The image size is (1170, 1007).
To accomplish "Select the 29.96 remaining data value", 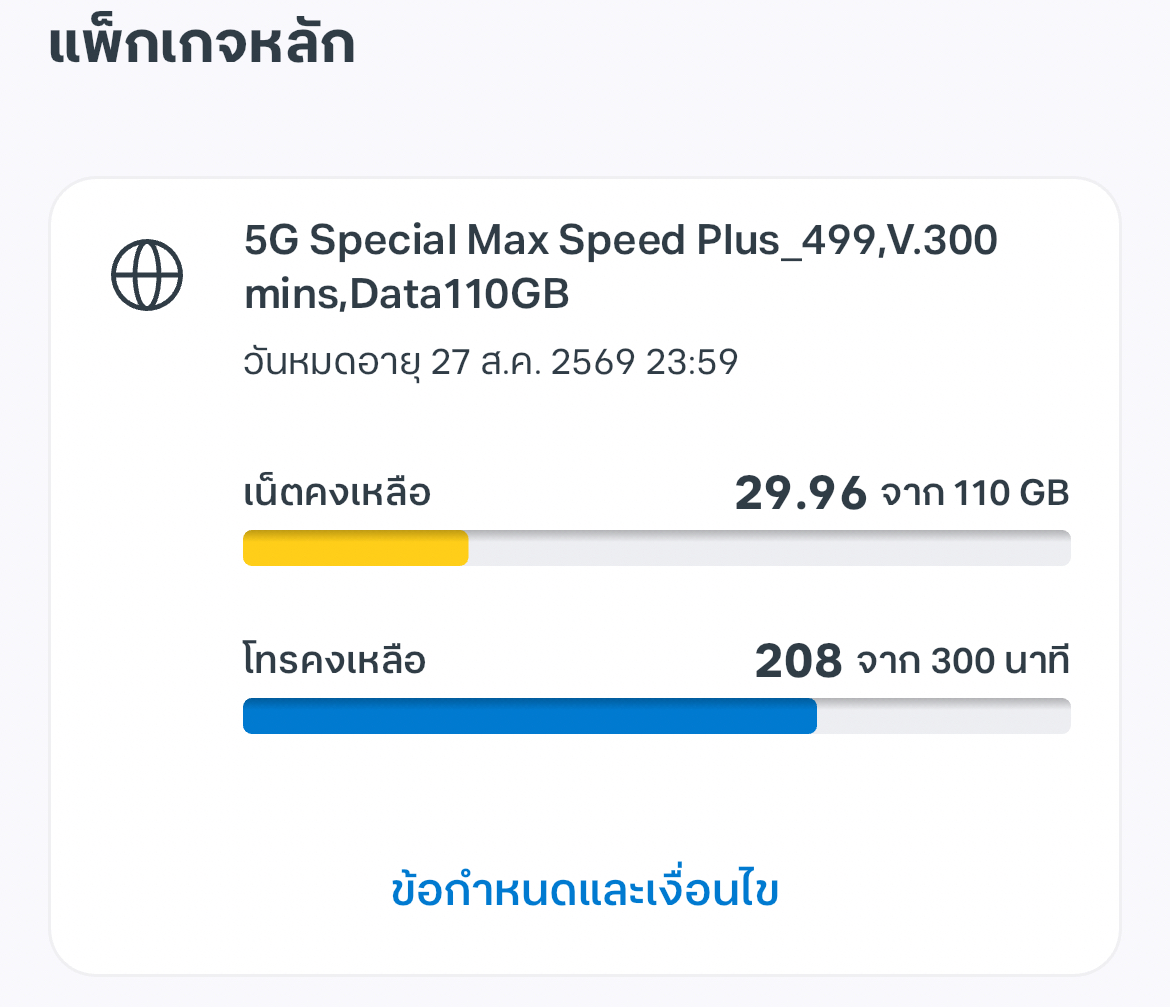I will pyautogui.click(x=801, y=493).
